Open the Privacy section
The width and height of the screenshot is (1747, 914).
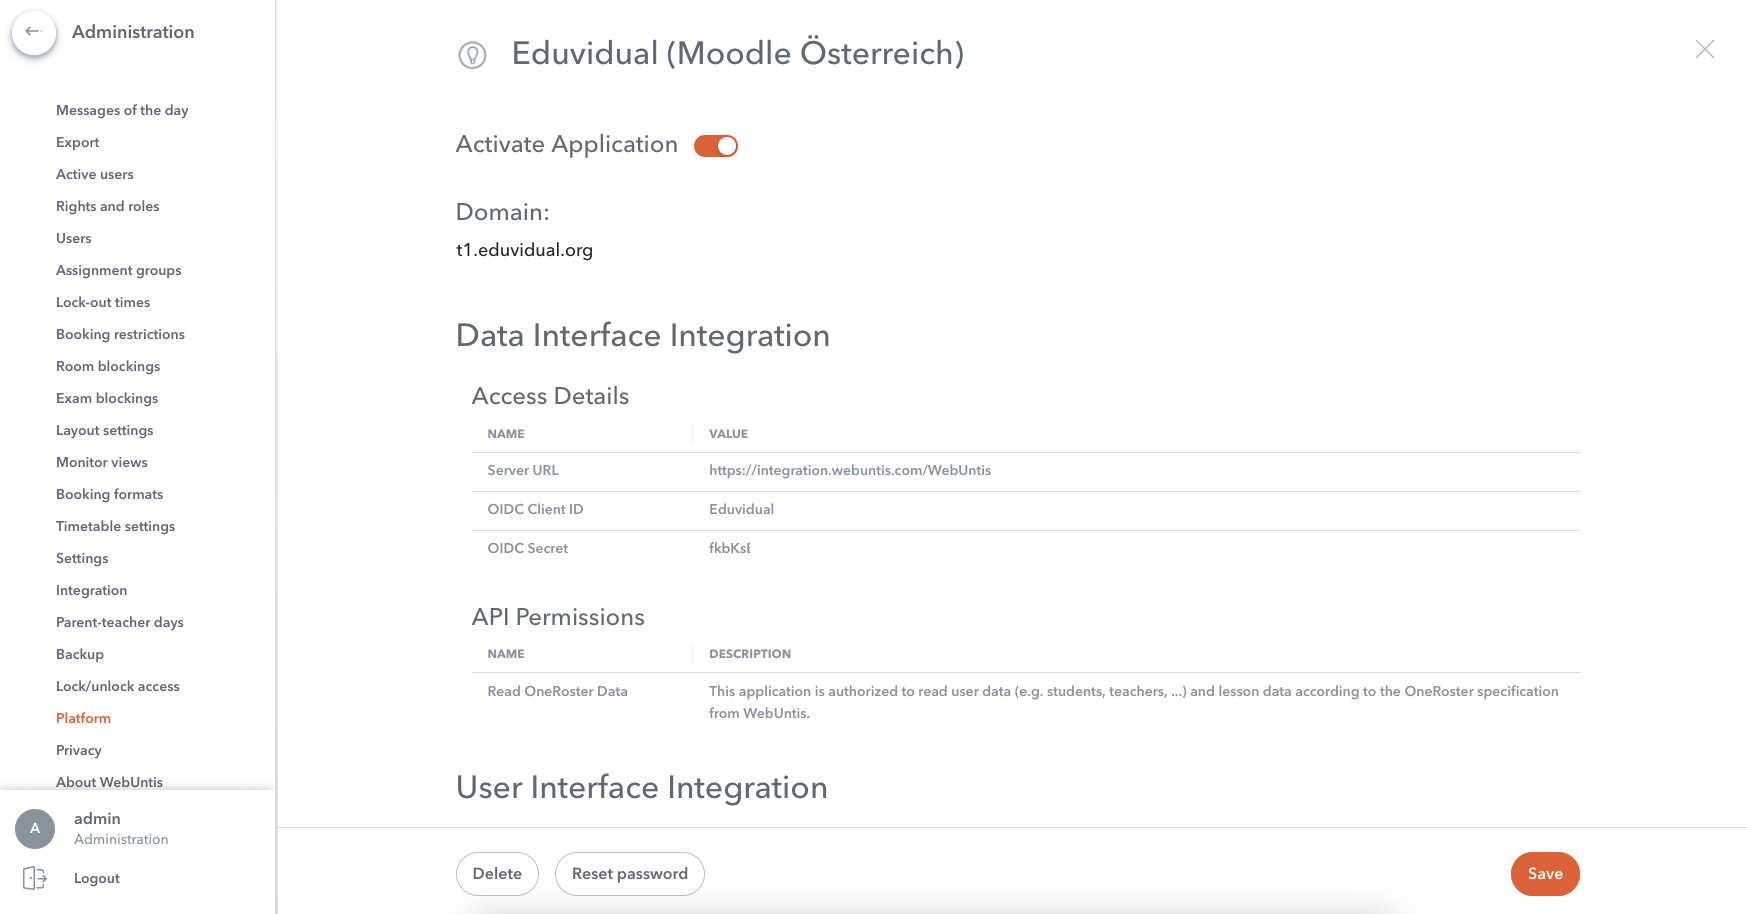coord(79,750)
